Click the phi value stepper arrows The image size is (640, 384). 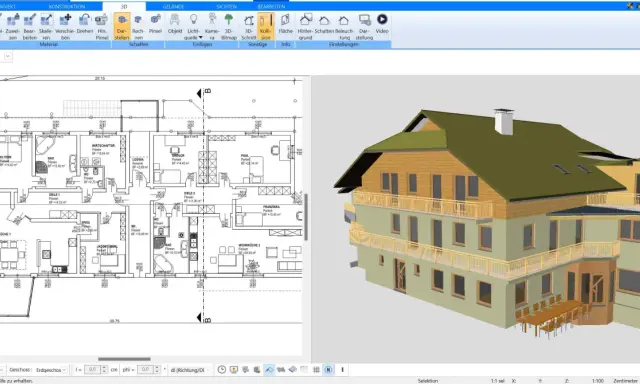point(157,370)
